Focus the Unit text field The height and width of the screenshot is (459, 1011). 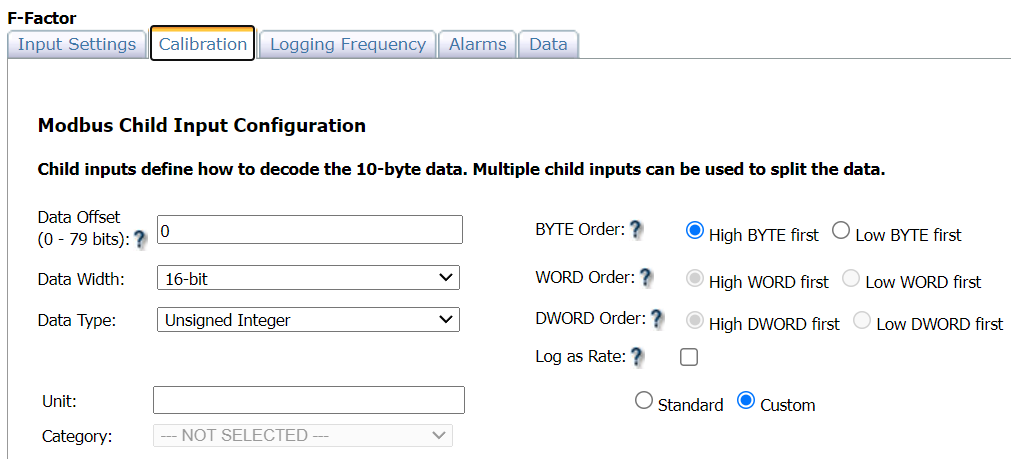click(308, 400)
